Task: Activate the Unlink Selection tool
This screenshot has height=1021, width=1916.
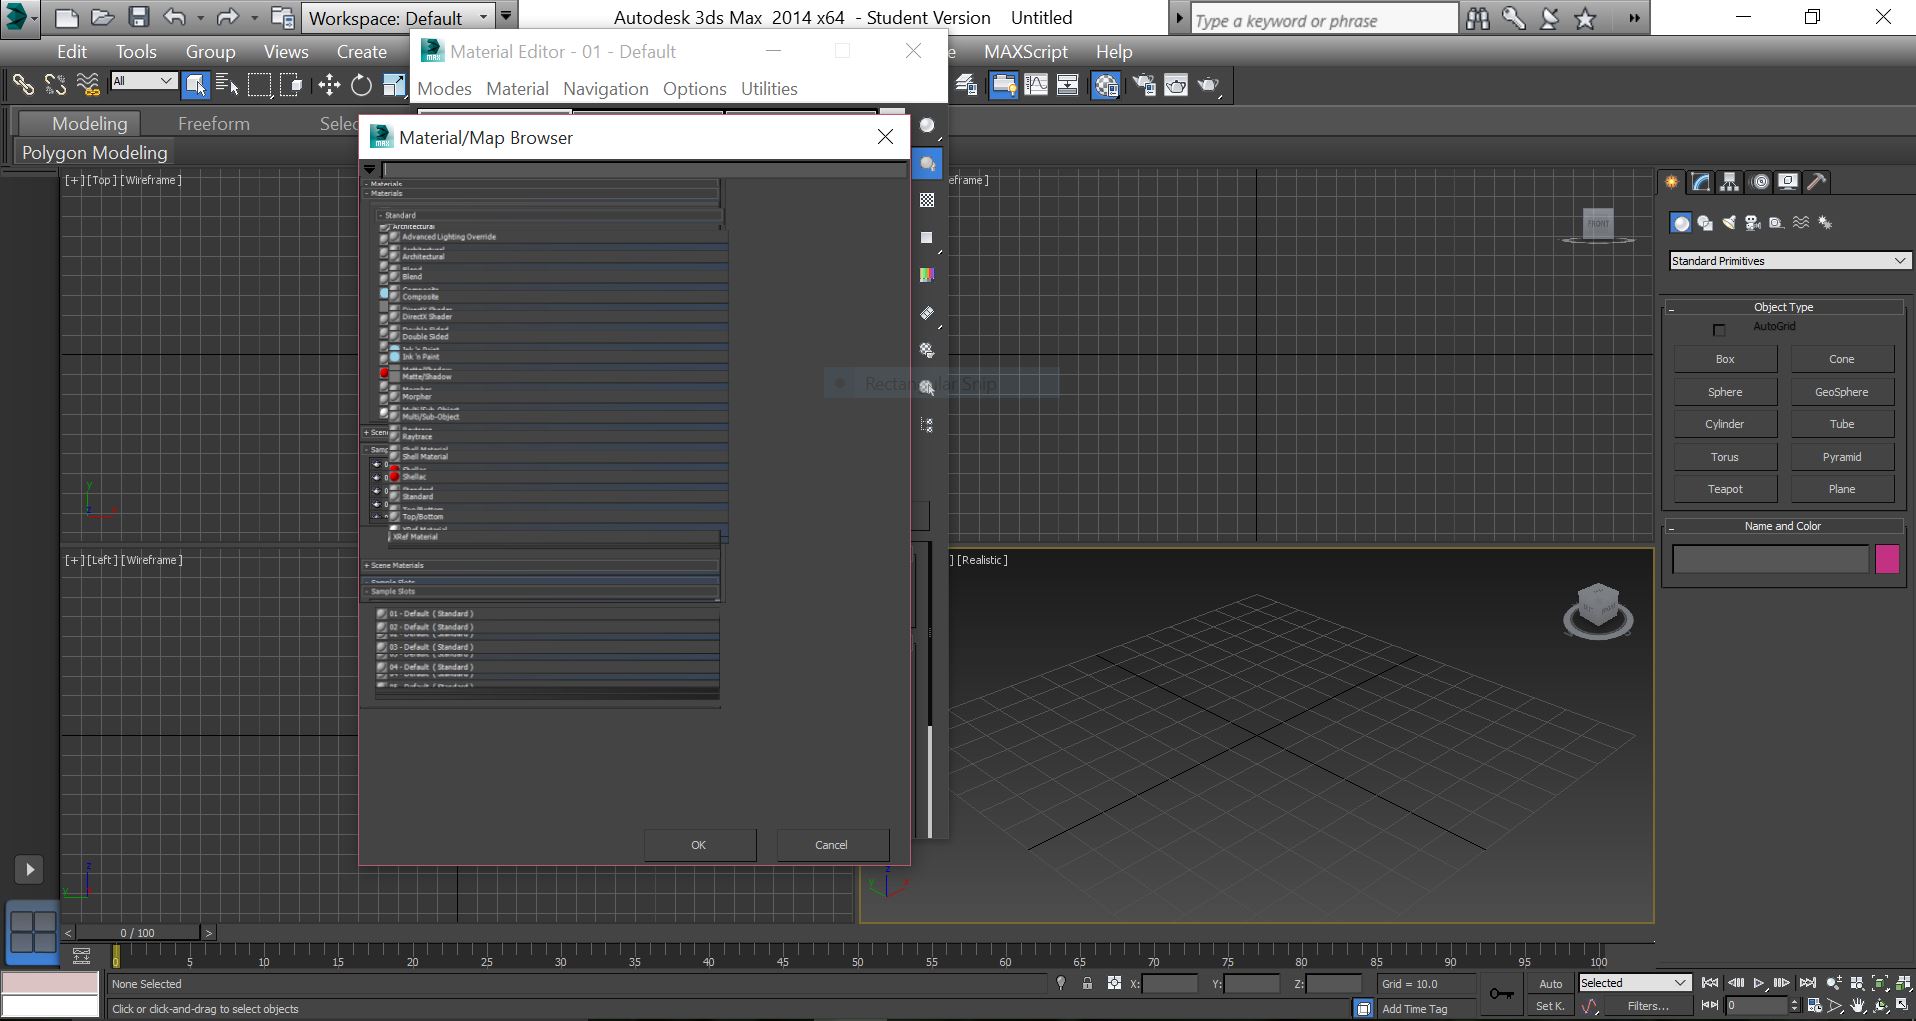Action: click(56, 85)
